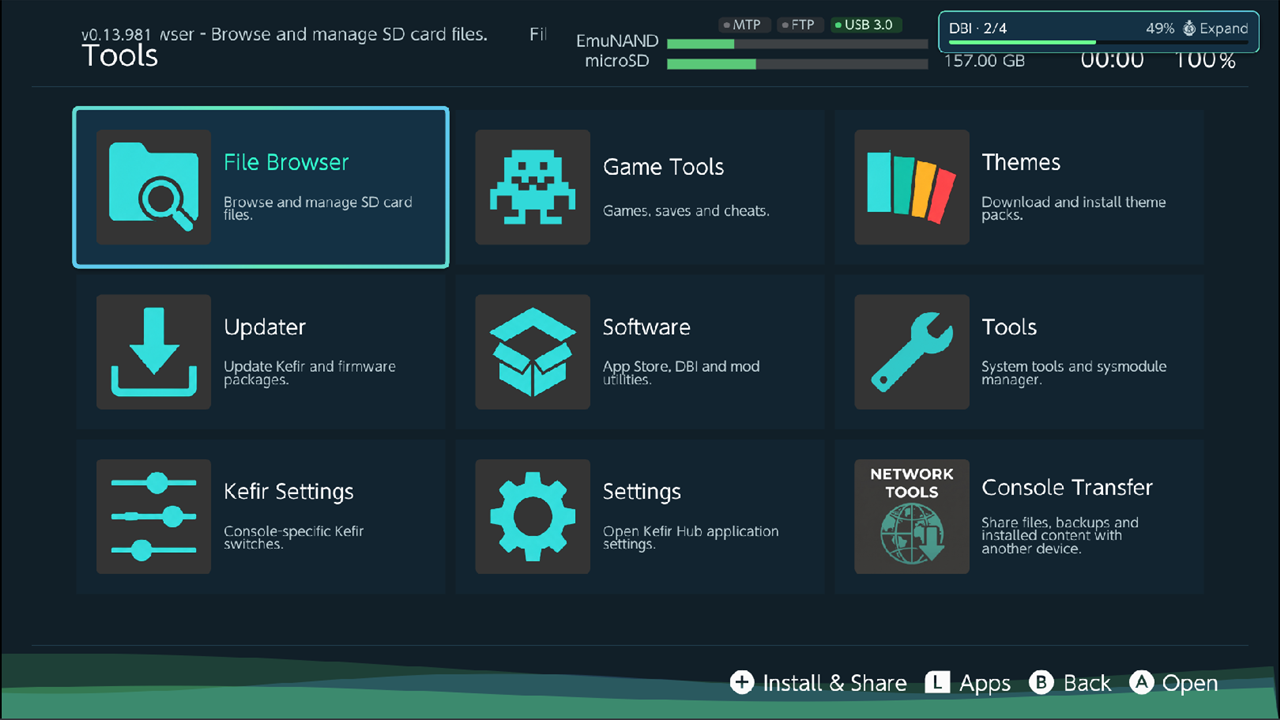Toggle the USB 3.0 indicator
The height and width of the screenshot is (720, 1280).
coord(866,25)
